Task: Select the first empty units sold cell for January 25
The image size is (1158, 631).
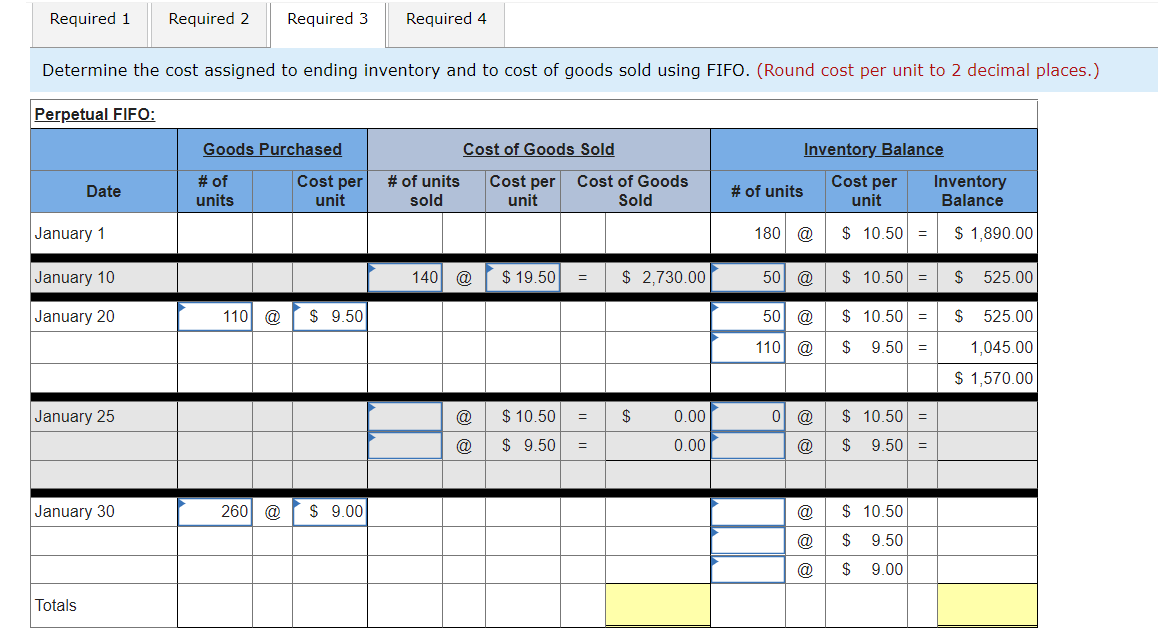Action: (404, 416)
